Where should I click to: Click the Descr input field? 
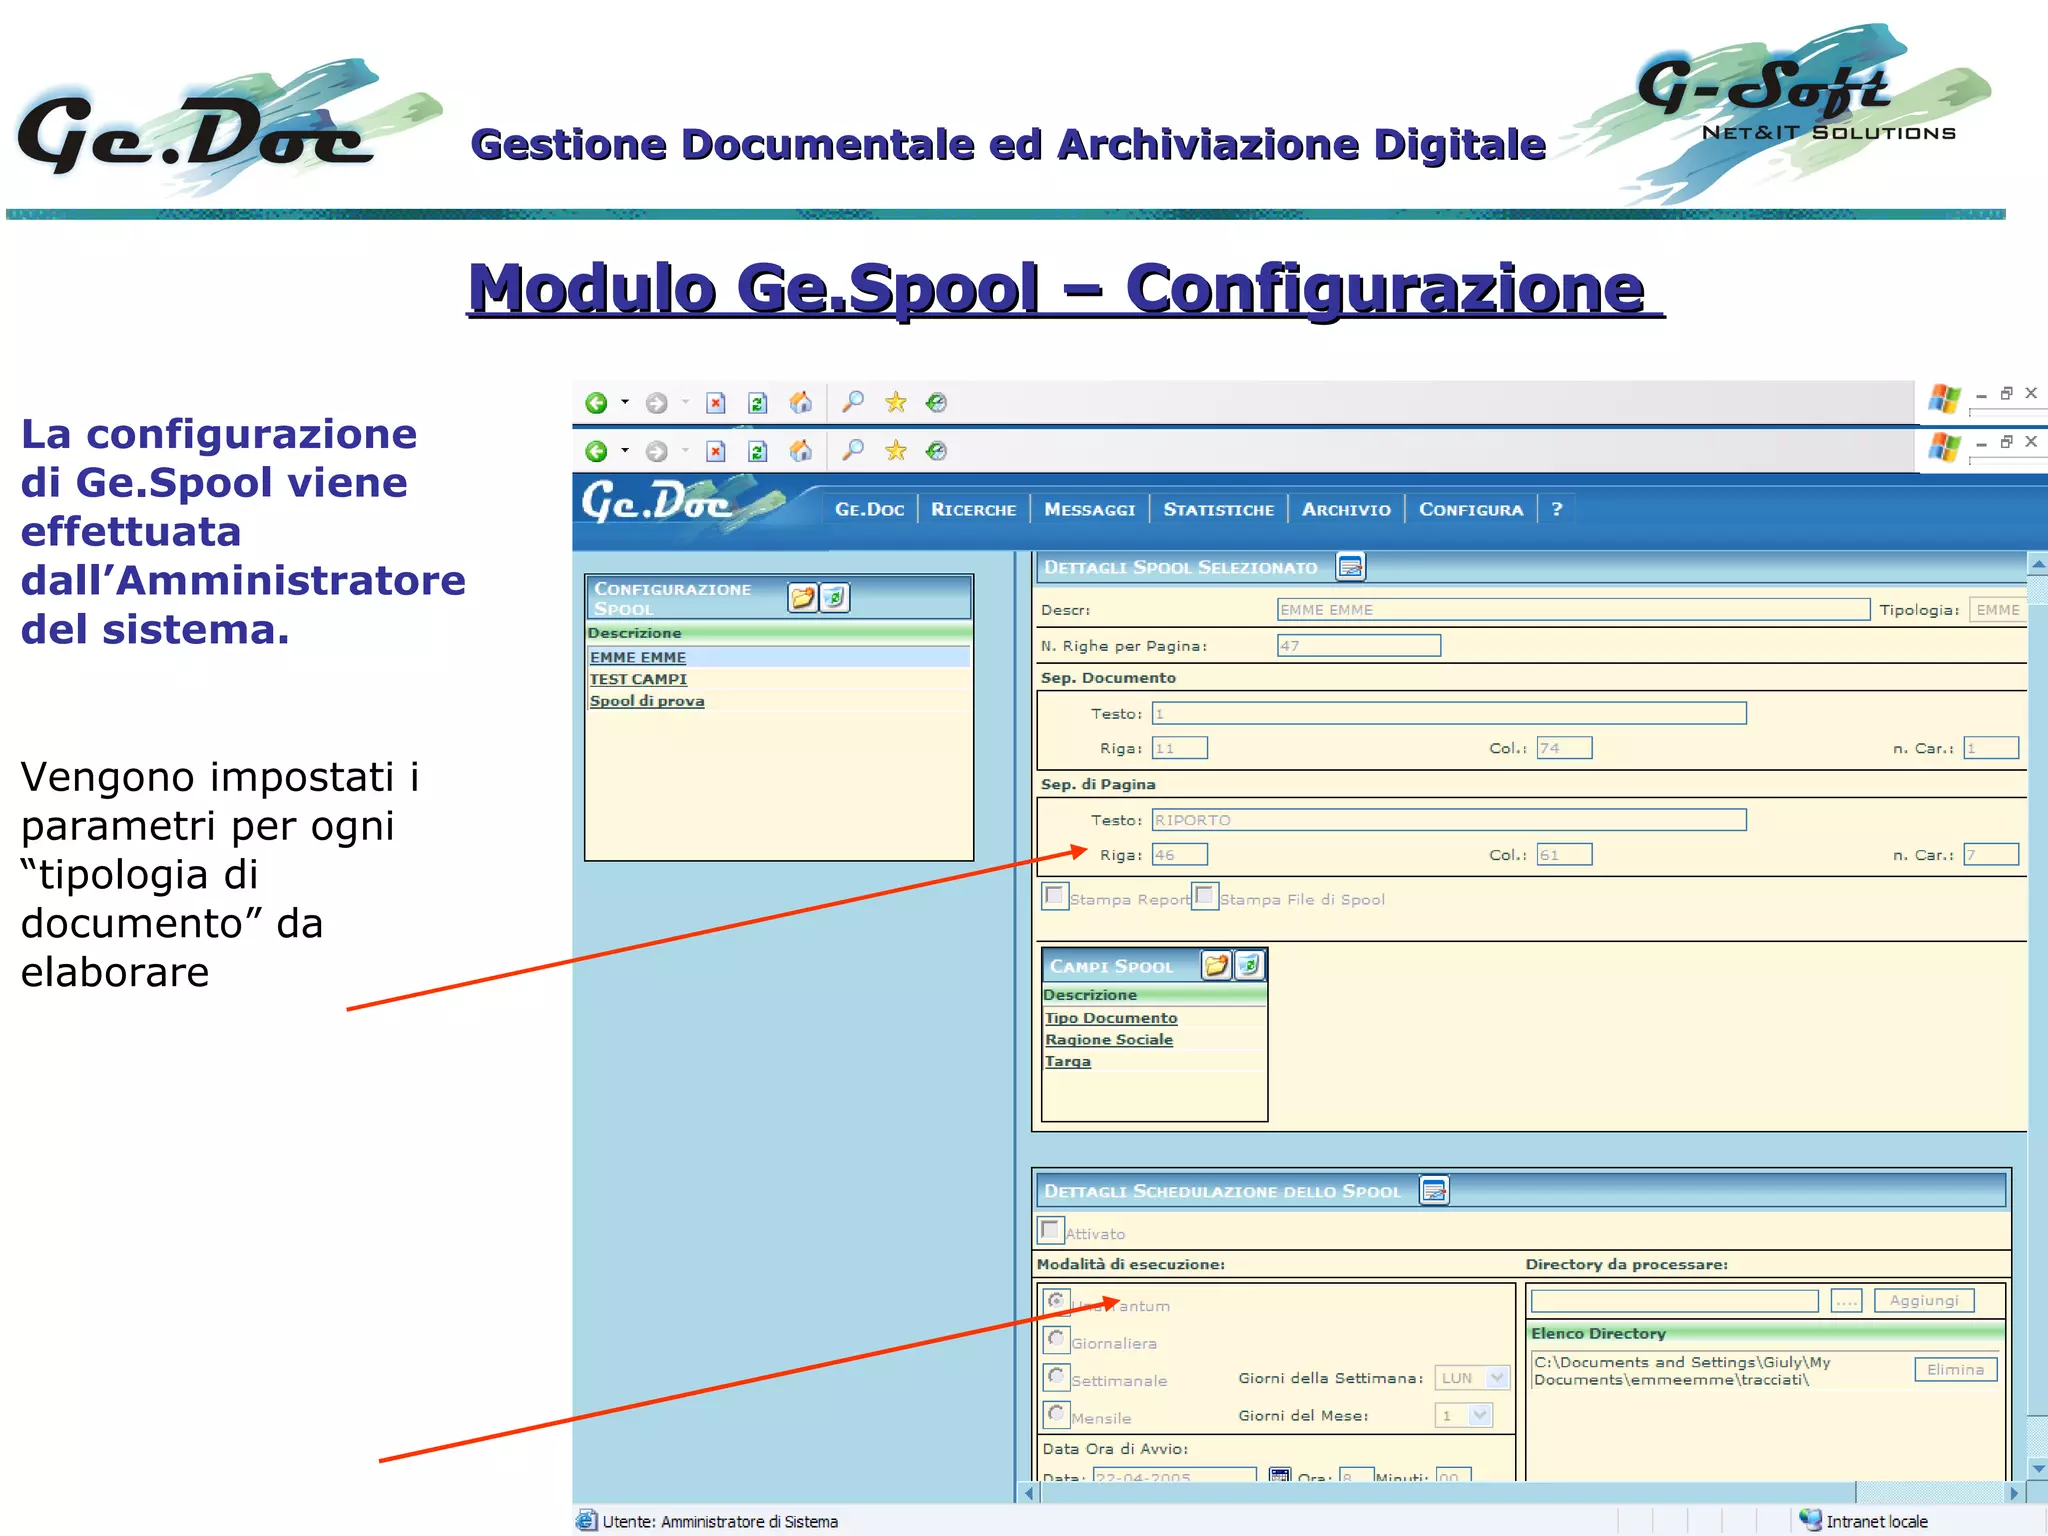[x=1573, y=609]
